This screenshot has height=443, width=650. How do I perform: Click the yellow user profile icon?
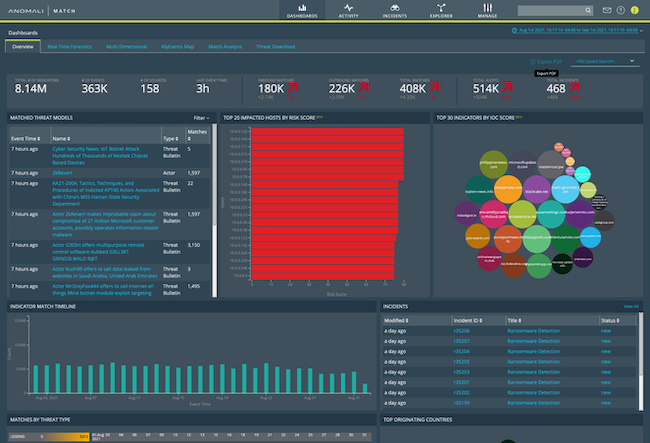tap(635, 11)
